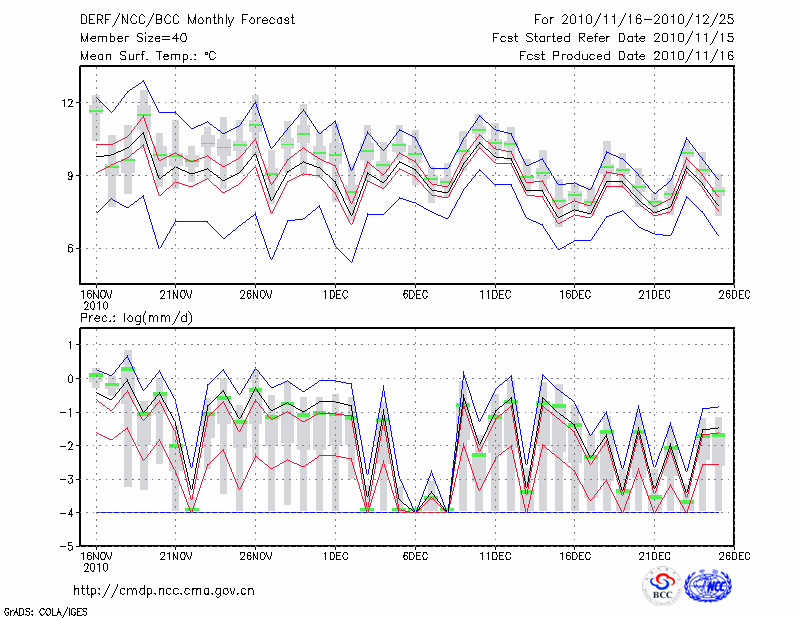Open the cmdp.ncc.cma.gov.cn URL
The width and height of the screenshot is (800, 618).
click(165, 591)
